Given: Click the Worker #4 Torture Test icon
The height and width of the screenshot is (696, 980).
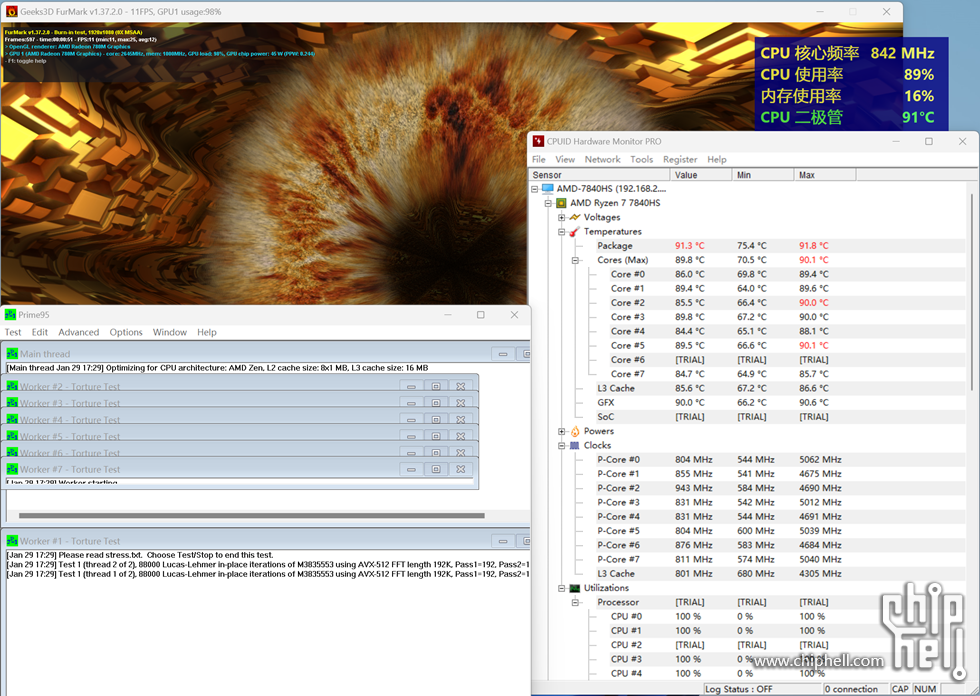Looking at the screenshot, I should [x=12, y=419].
